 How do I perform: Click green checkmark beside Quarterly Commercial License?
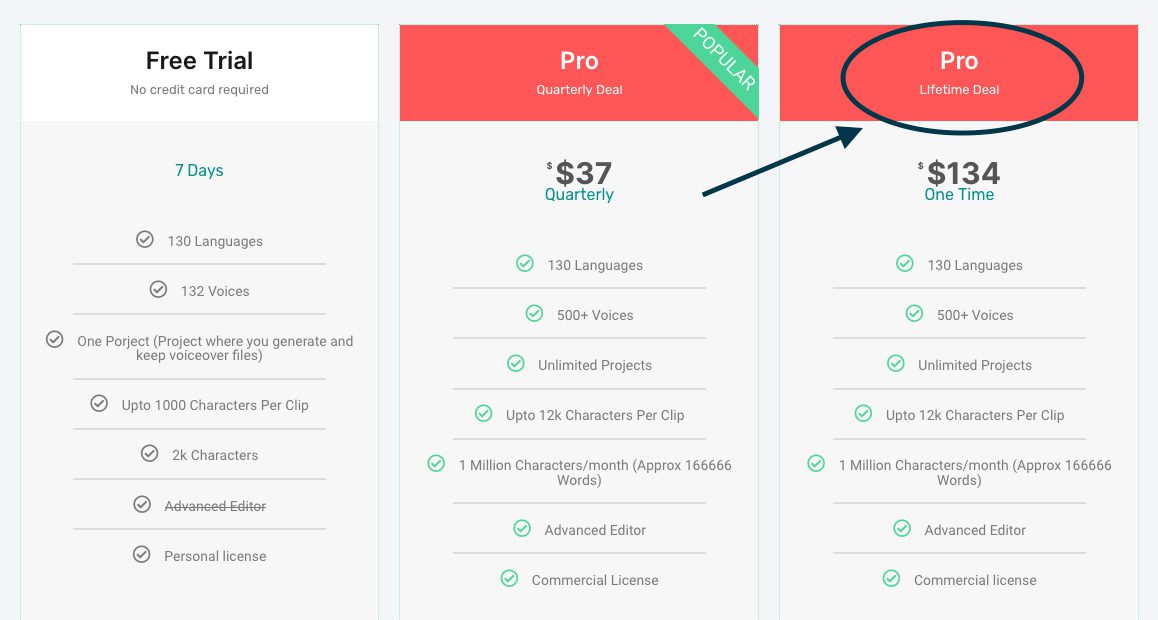(509, 579)
